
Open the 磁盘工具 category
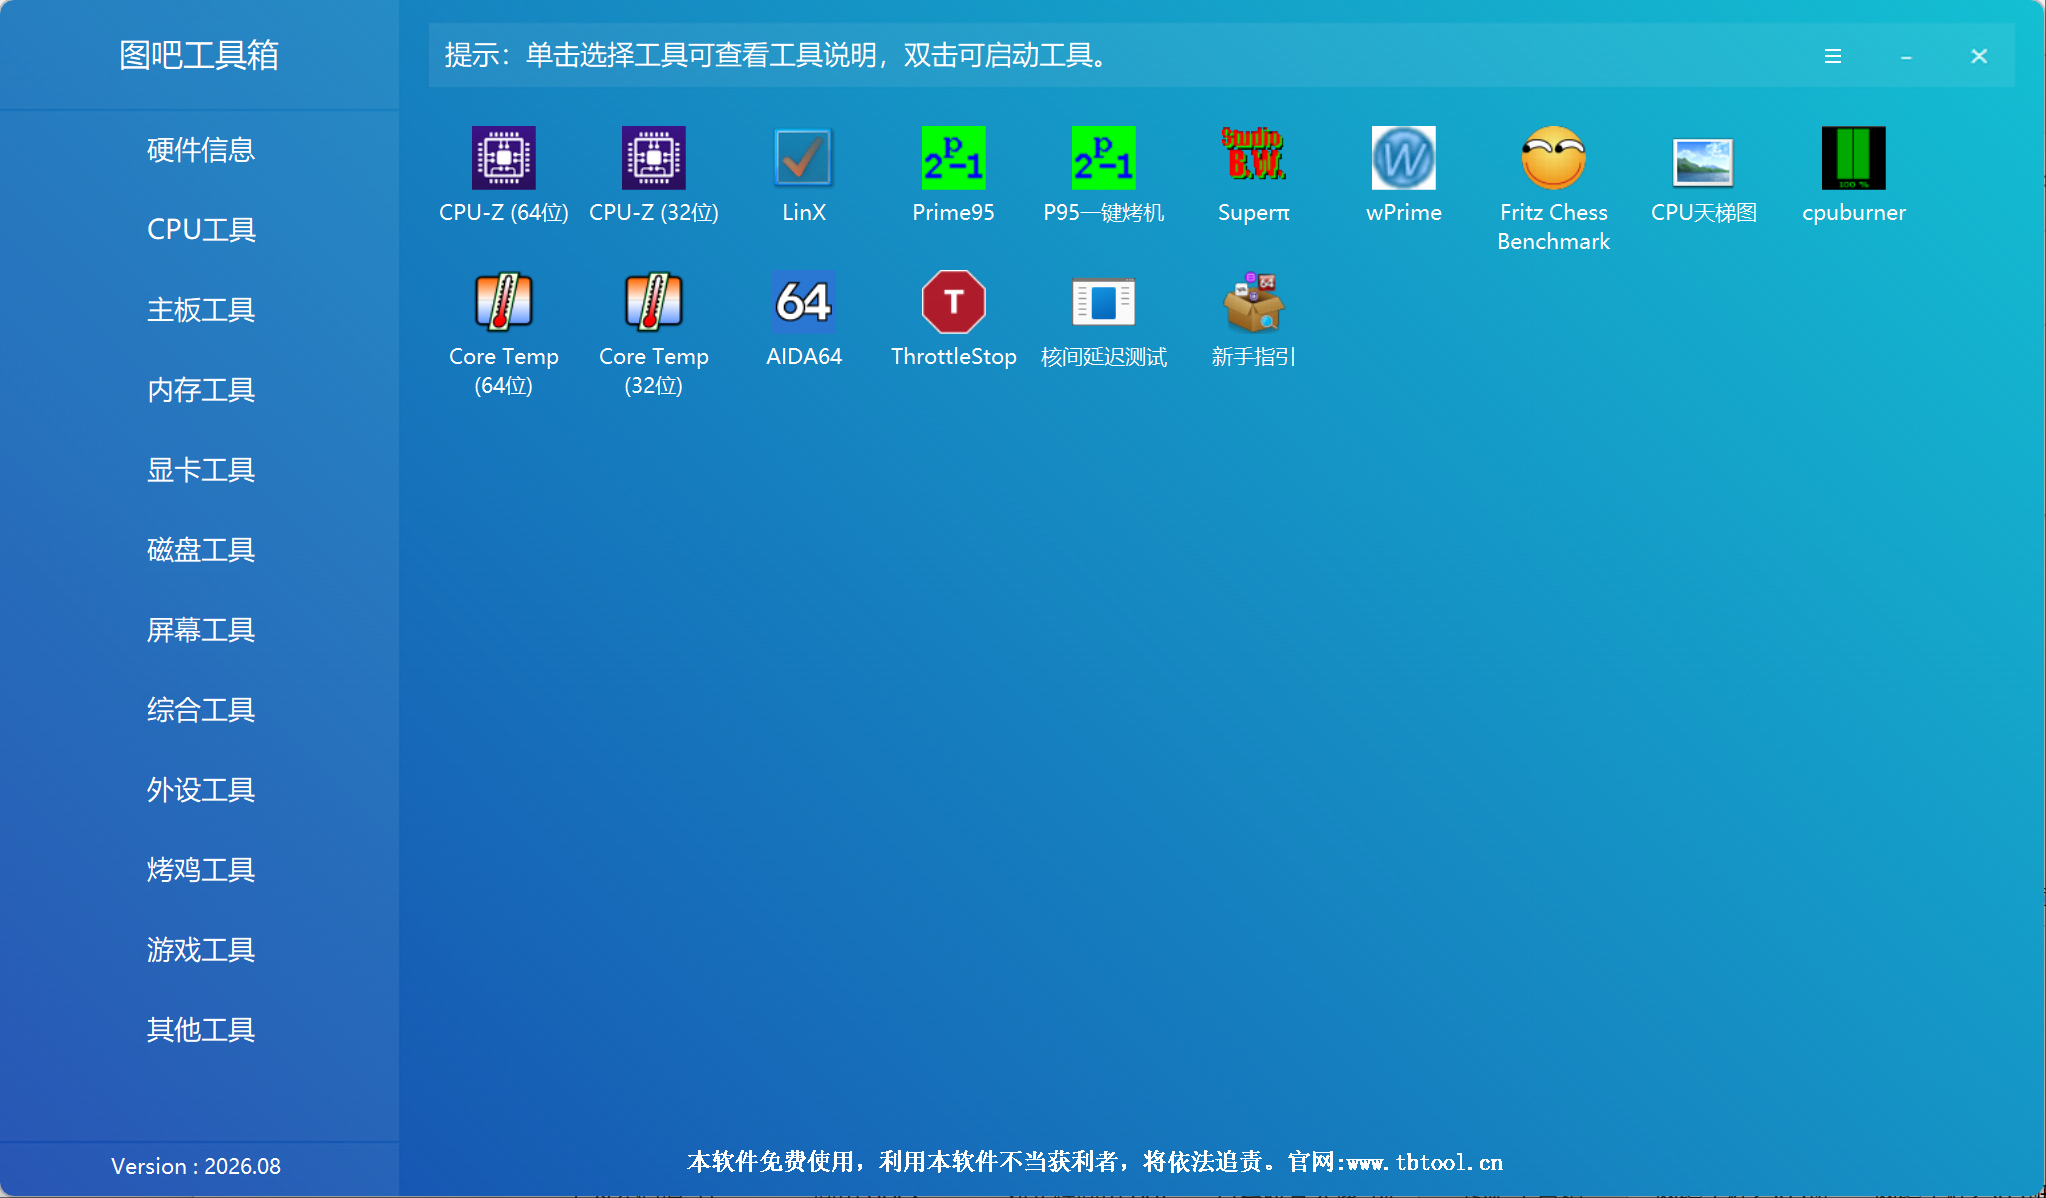(x=201, y=550)
